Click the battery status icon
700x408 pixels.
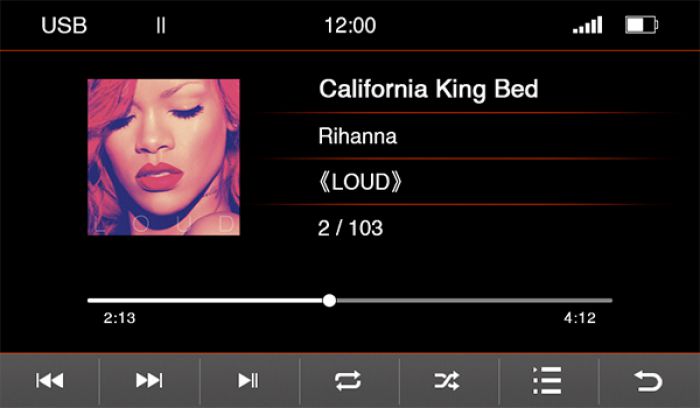(642, 25)
